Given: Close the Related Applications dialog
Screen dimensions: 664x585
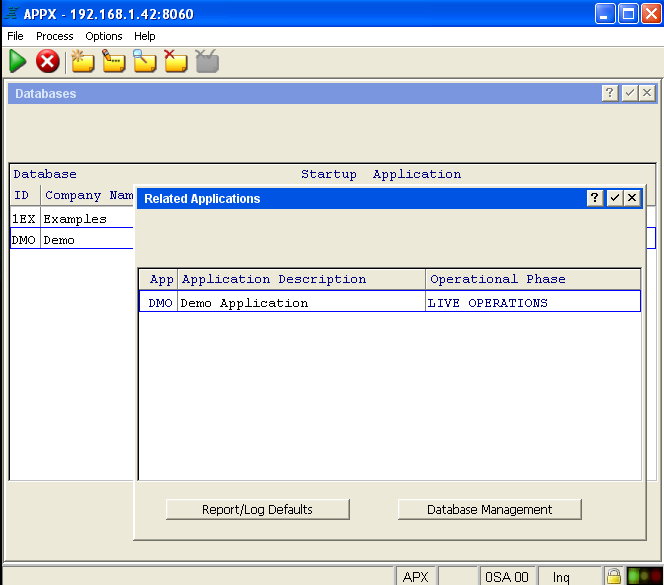Looking at the screenshot, I should point(631,198).
